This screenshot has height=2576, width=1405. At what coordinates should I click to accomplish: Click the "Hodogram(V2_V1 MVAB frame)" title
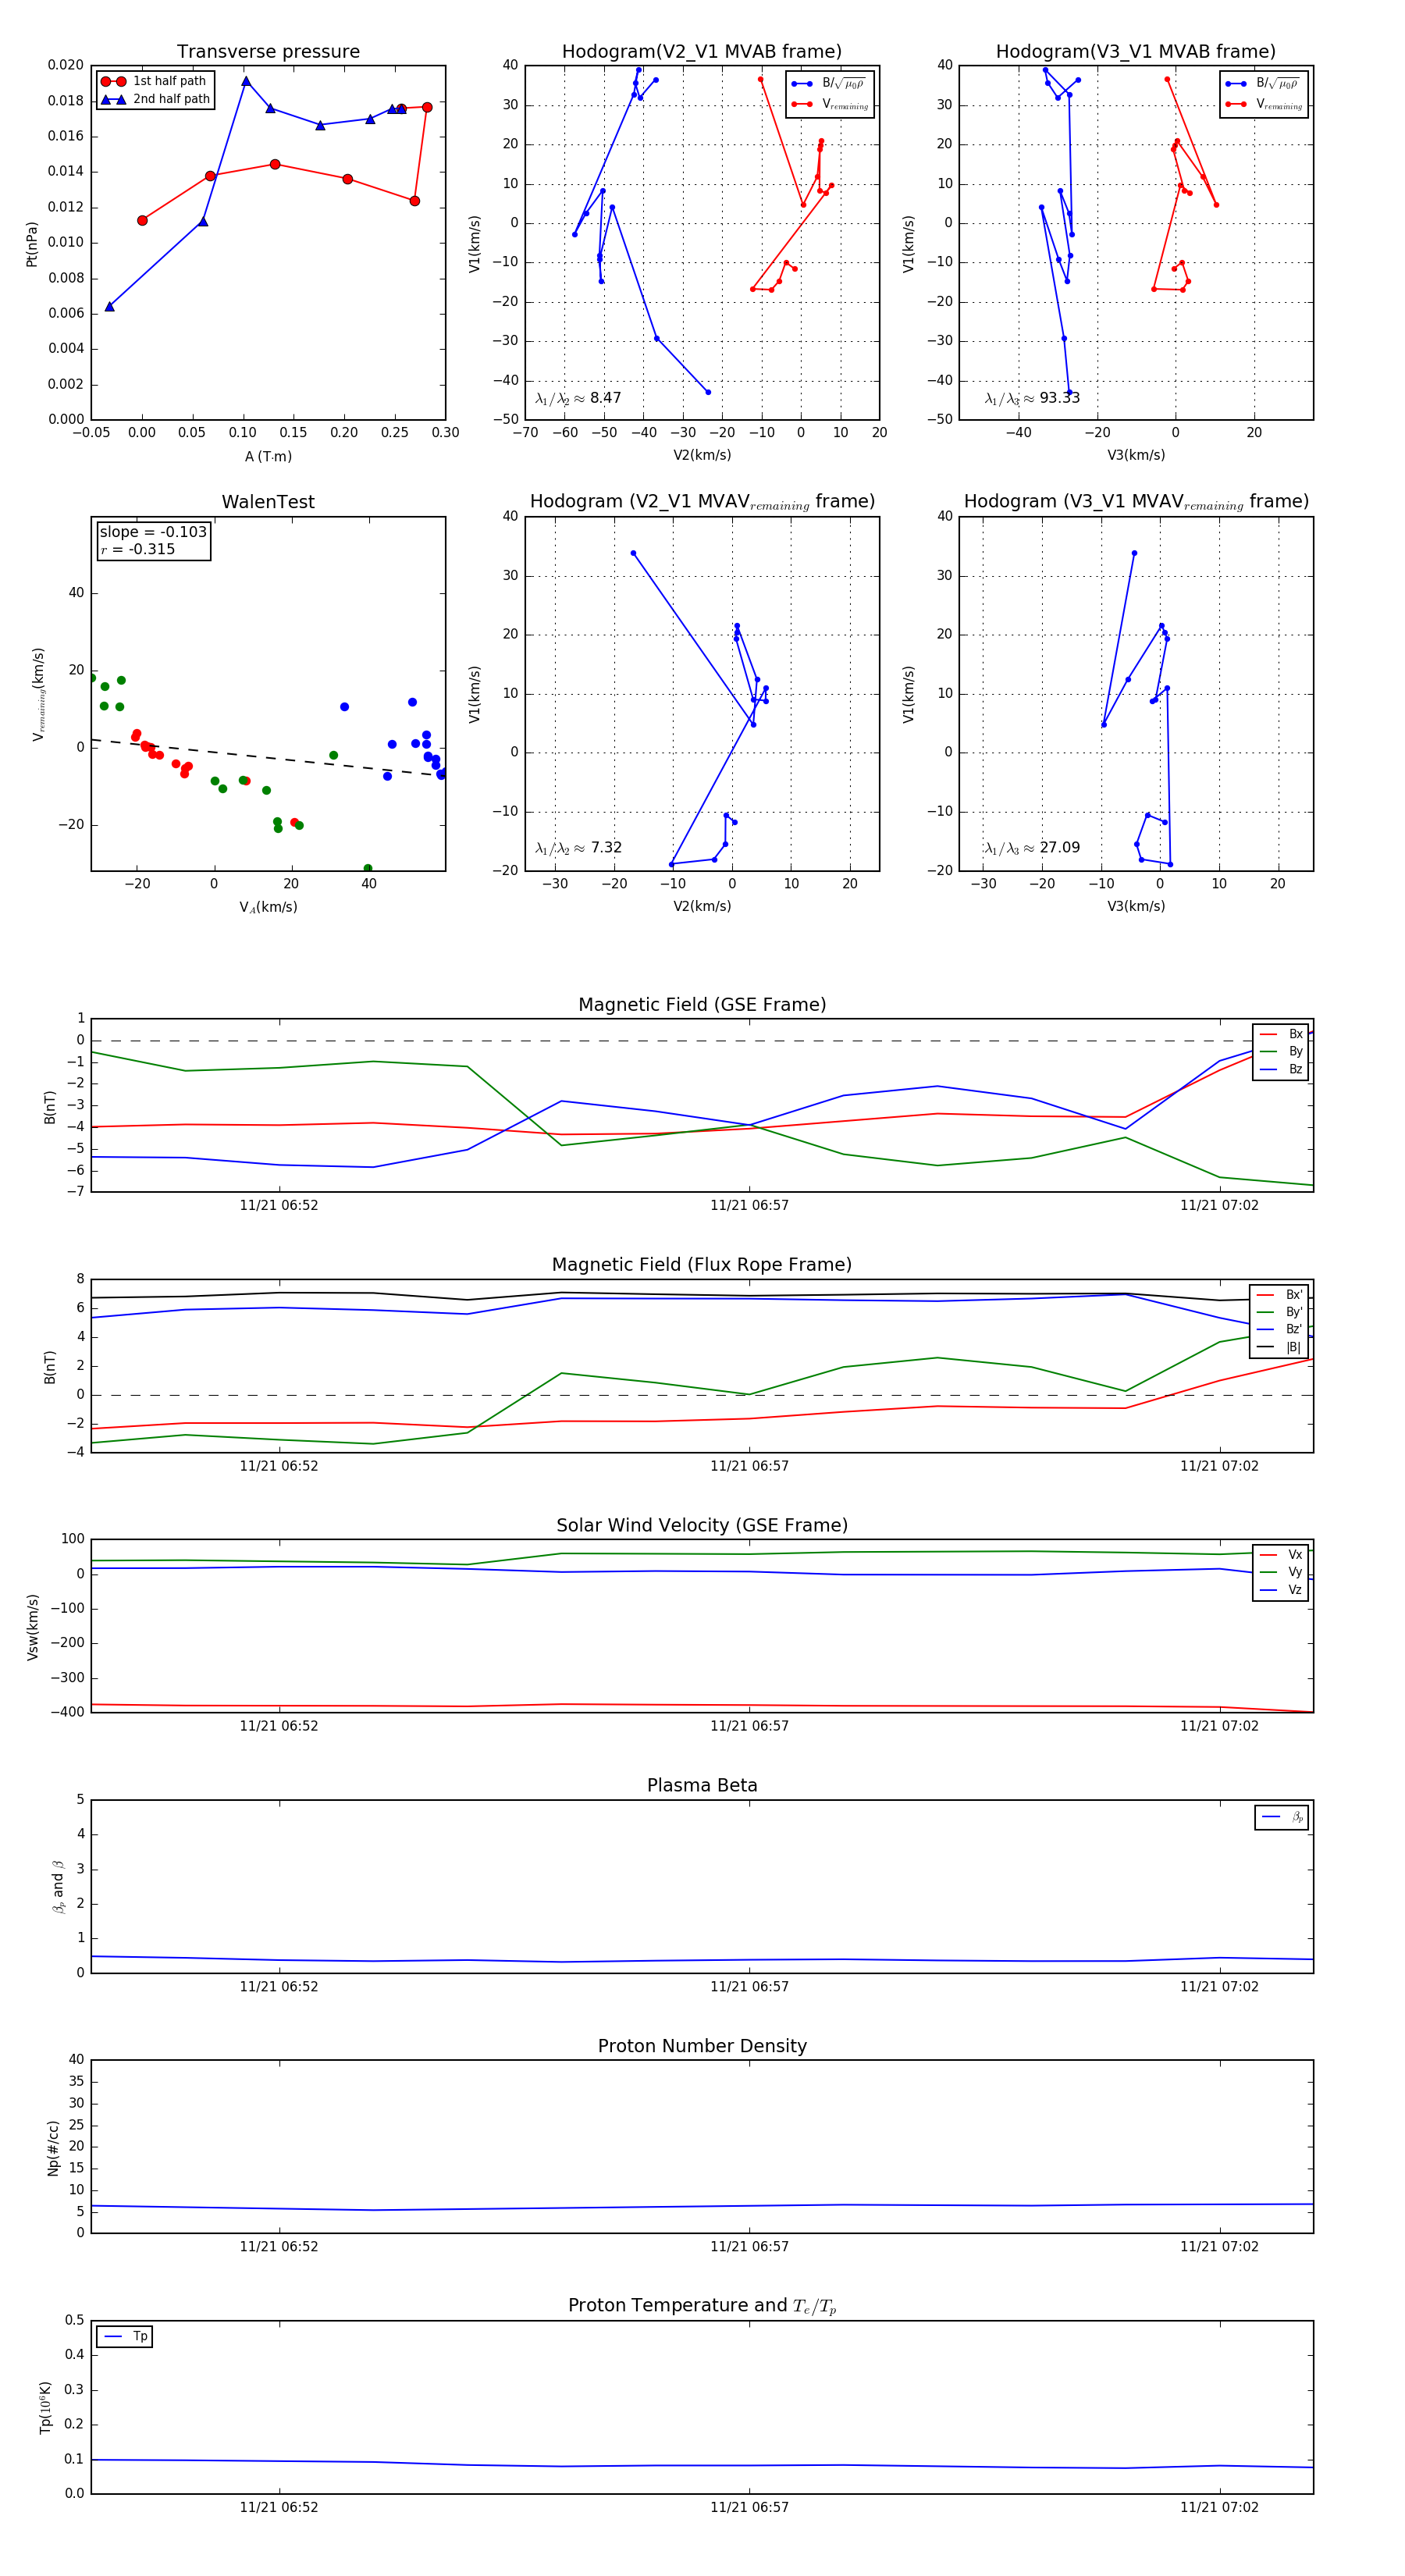(x=702, y=52)
